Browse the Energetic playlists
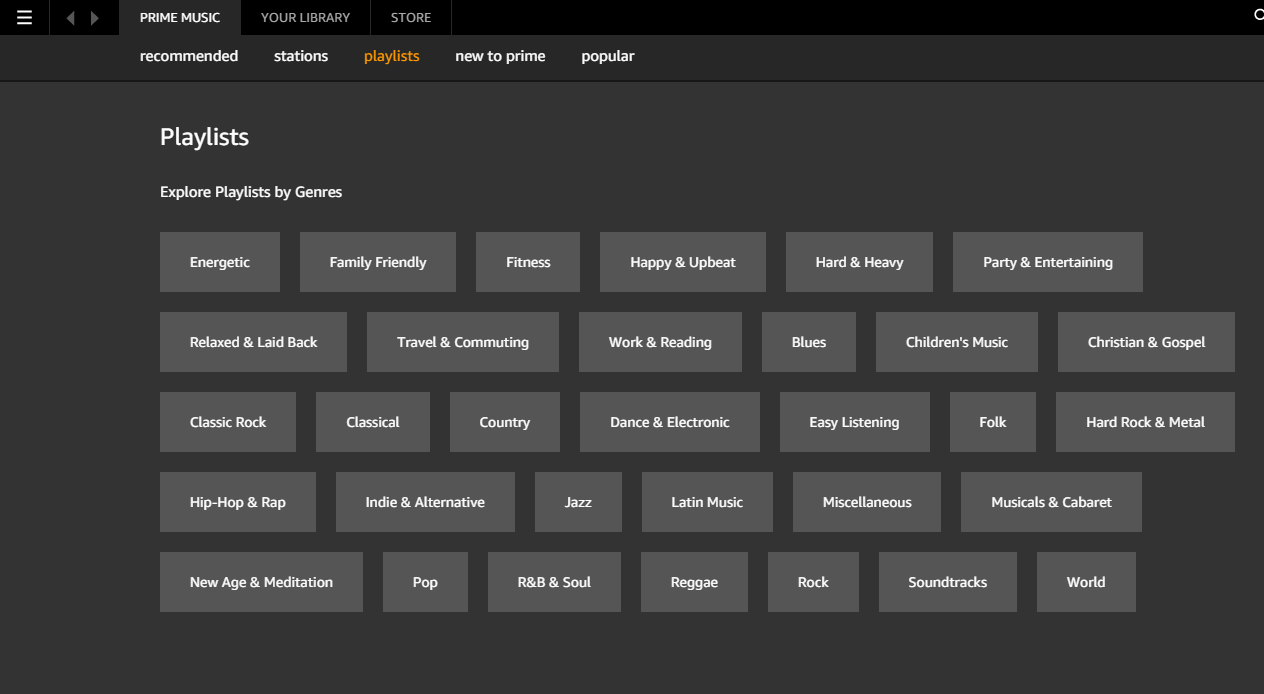Viewport: 1264px width, 694px height. (x=219, y=261)
